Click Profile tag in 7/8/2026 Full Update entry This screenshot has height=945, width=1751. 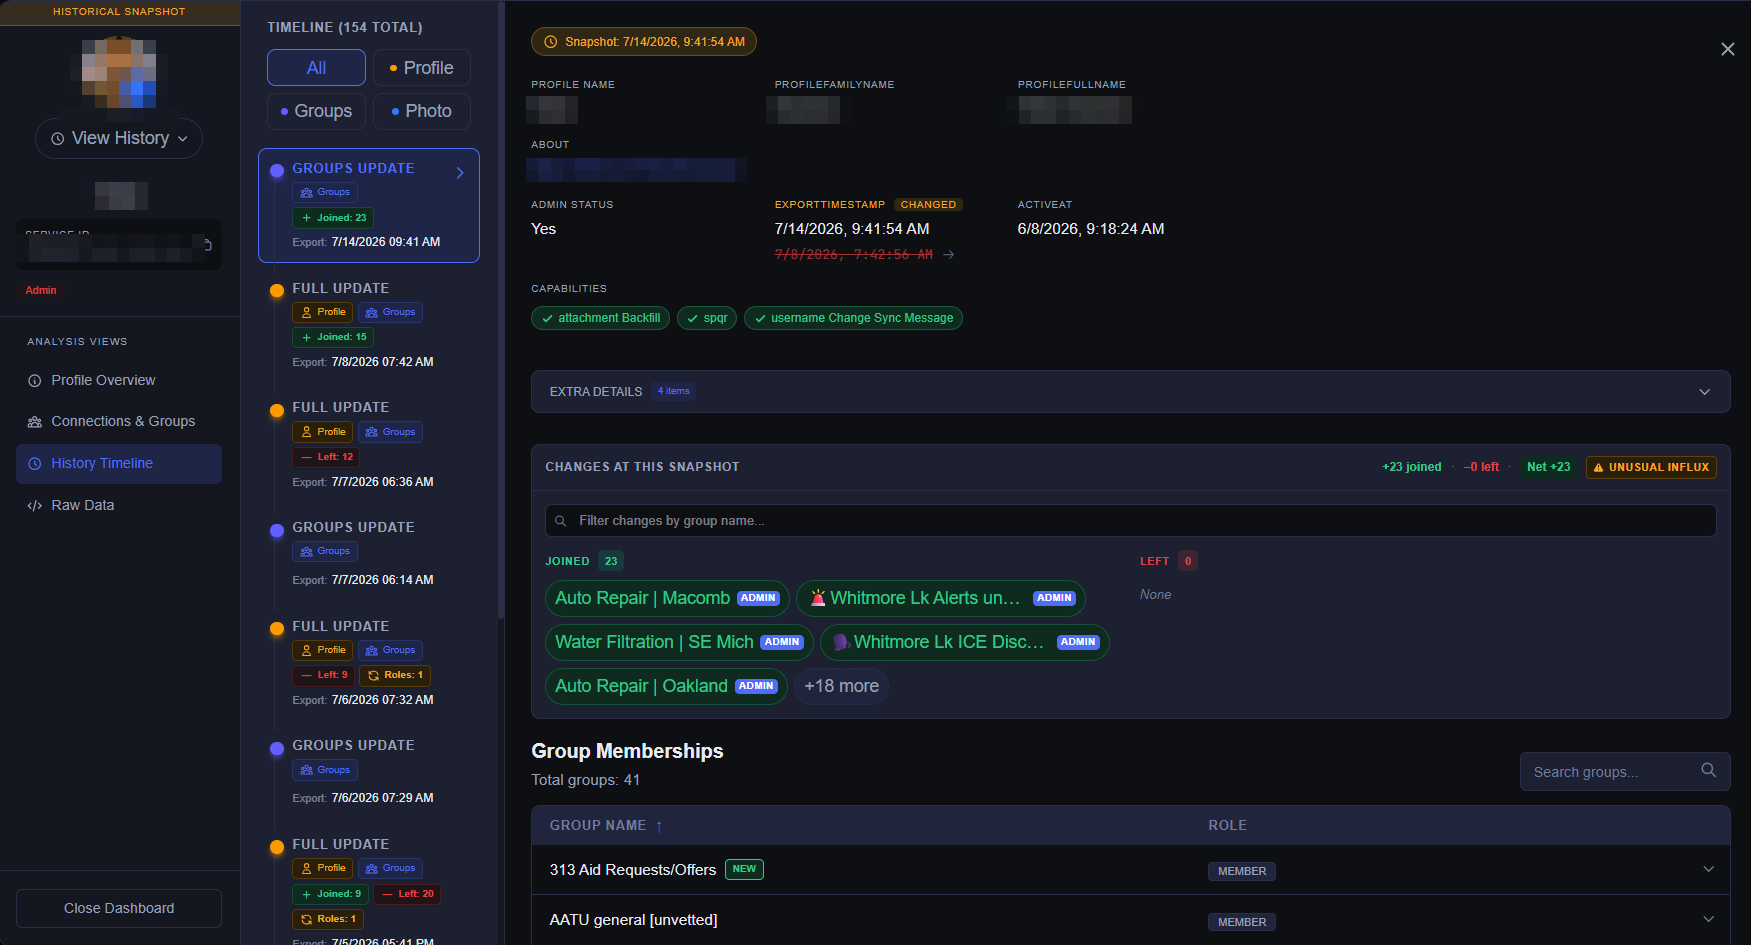tap(323, 312)
